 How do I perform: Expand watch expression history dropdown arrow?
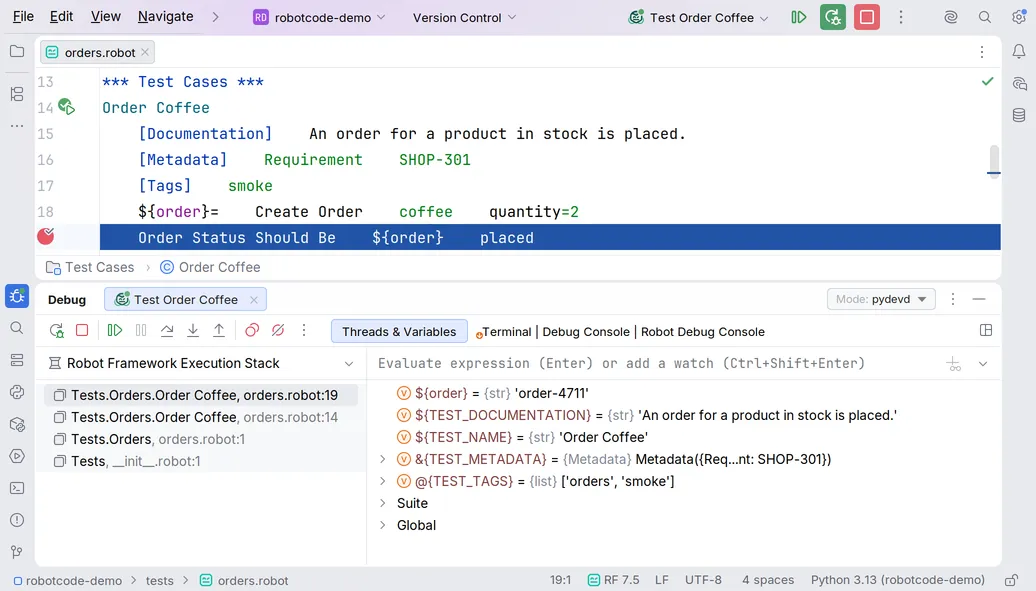pyautogui.click(x=983, y=364)
